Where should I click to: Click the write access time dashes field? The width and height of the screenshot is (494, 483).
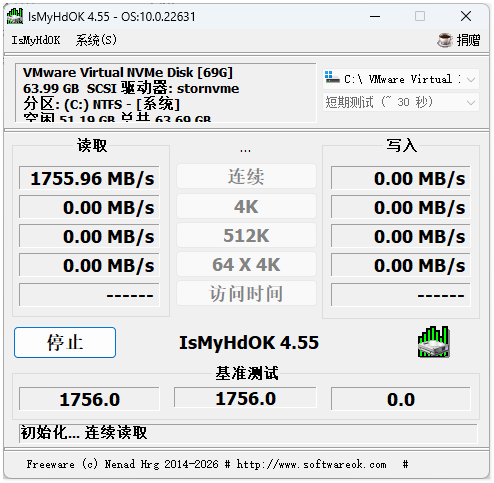tap(401, 295)
